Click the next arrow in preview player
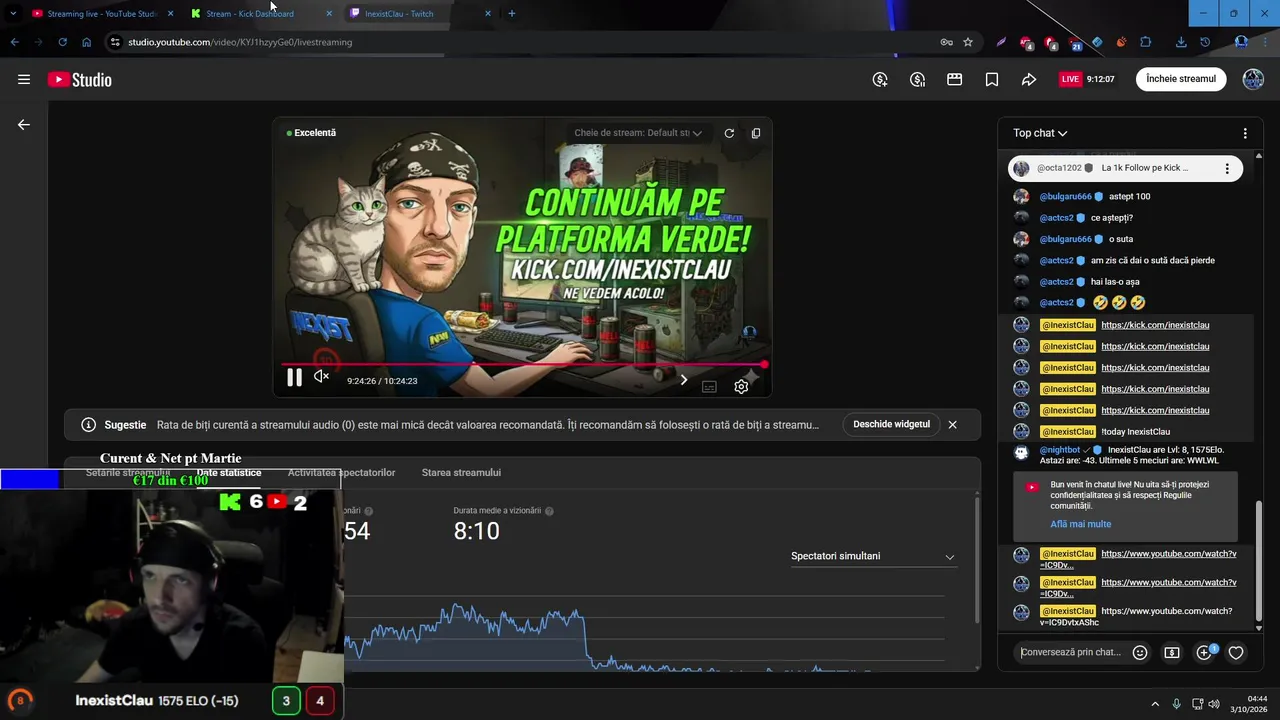Viewport: 1280px width, 720px height. [x=684, y=380]
